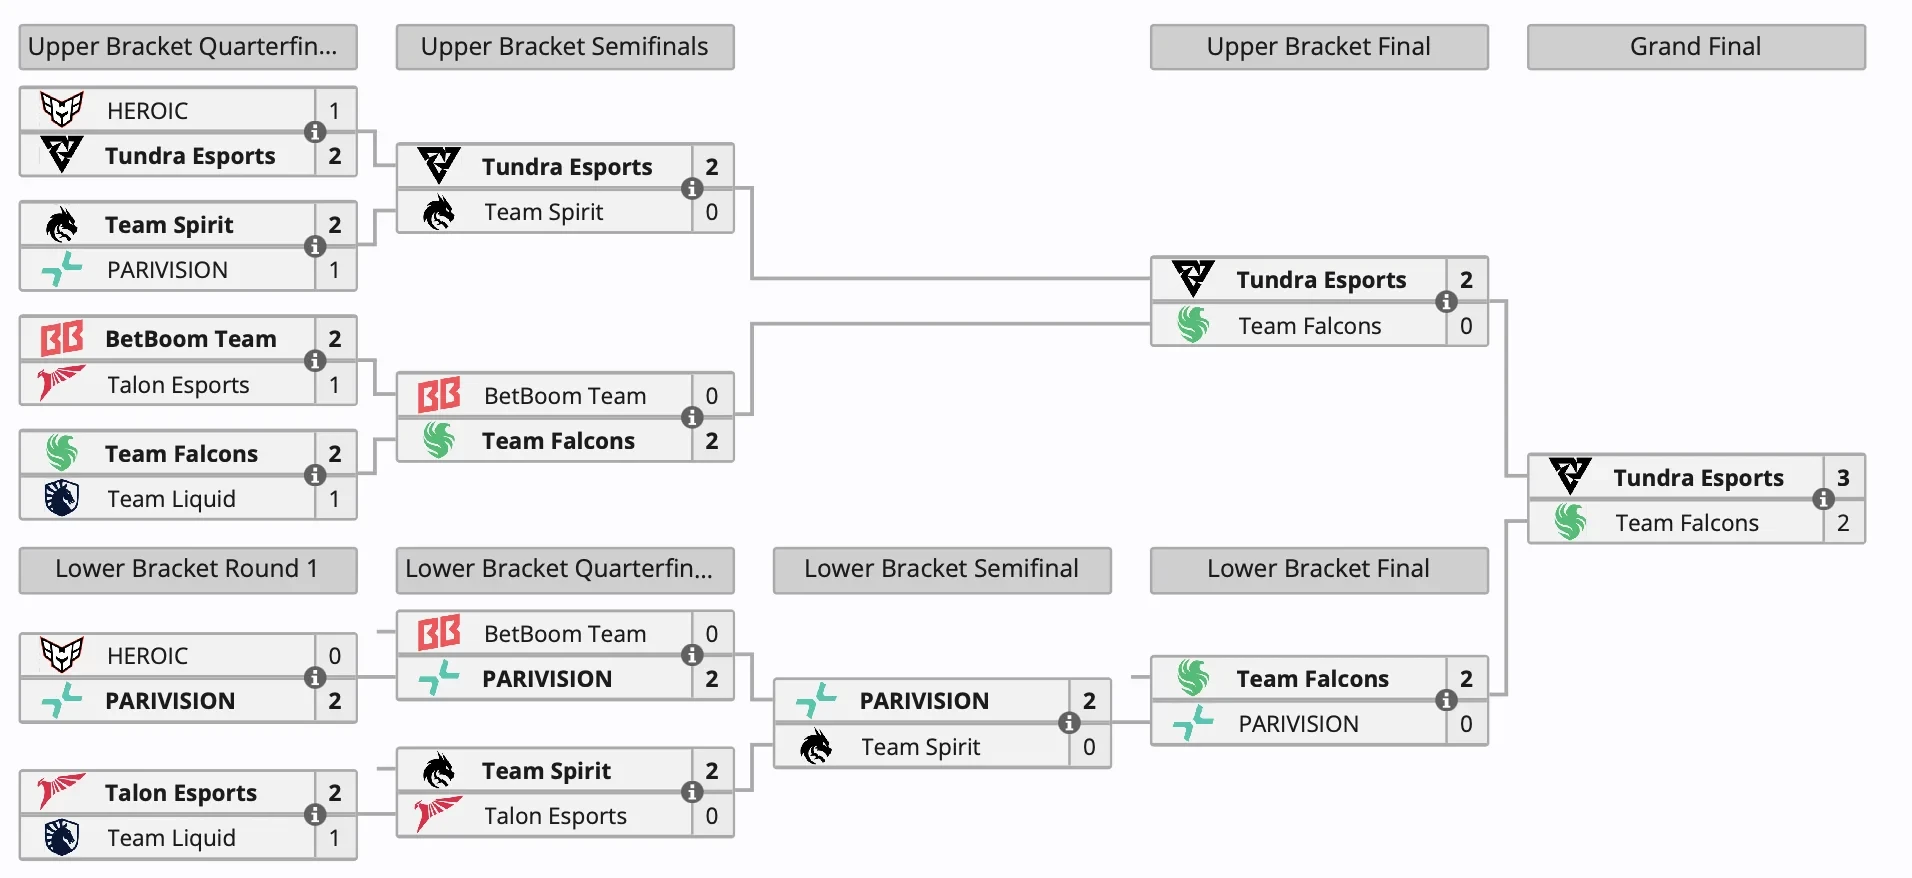Open info icon for Lower Bracket Final match
The width and height of the screenshot is (1912, 878).
point(1446,700)
